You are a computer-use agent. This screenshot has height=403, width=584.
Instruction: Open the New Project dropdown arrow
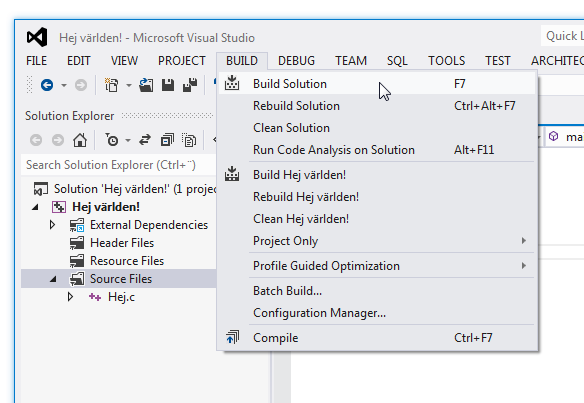point(129,85)
